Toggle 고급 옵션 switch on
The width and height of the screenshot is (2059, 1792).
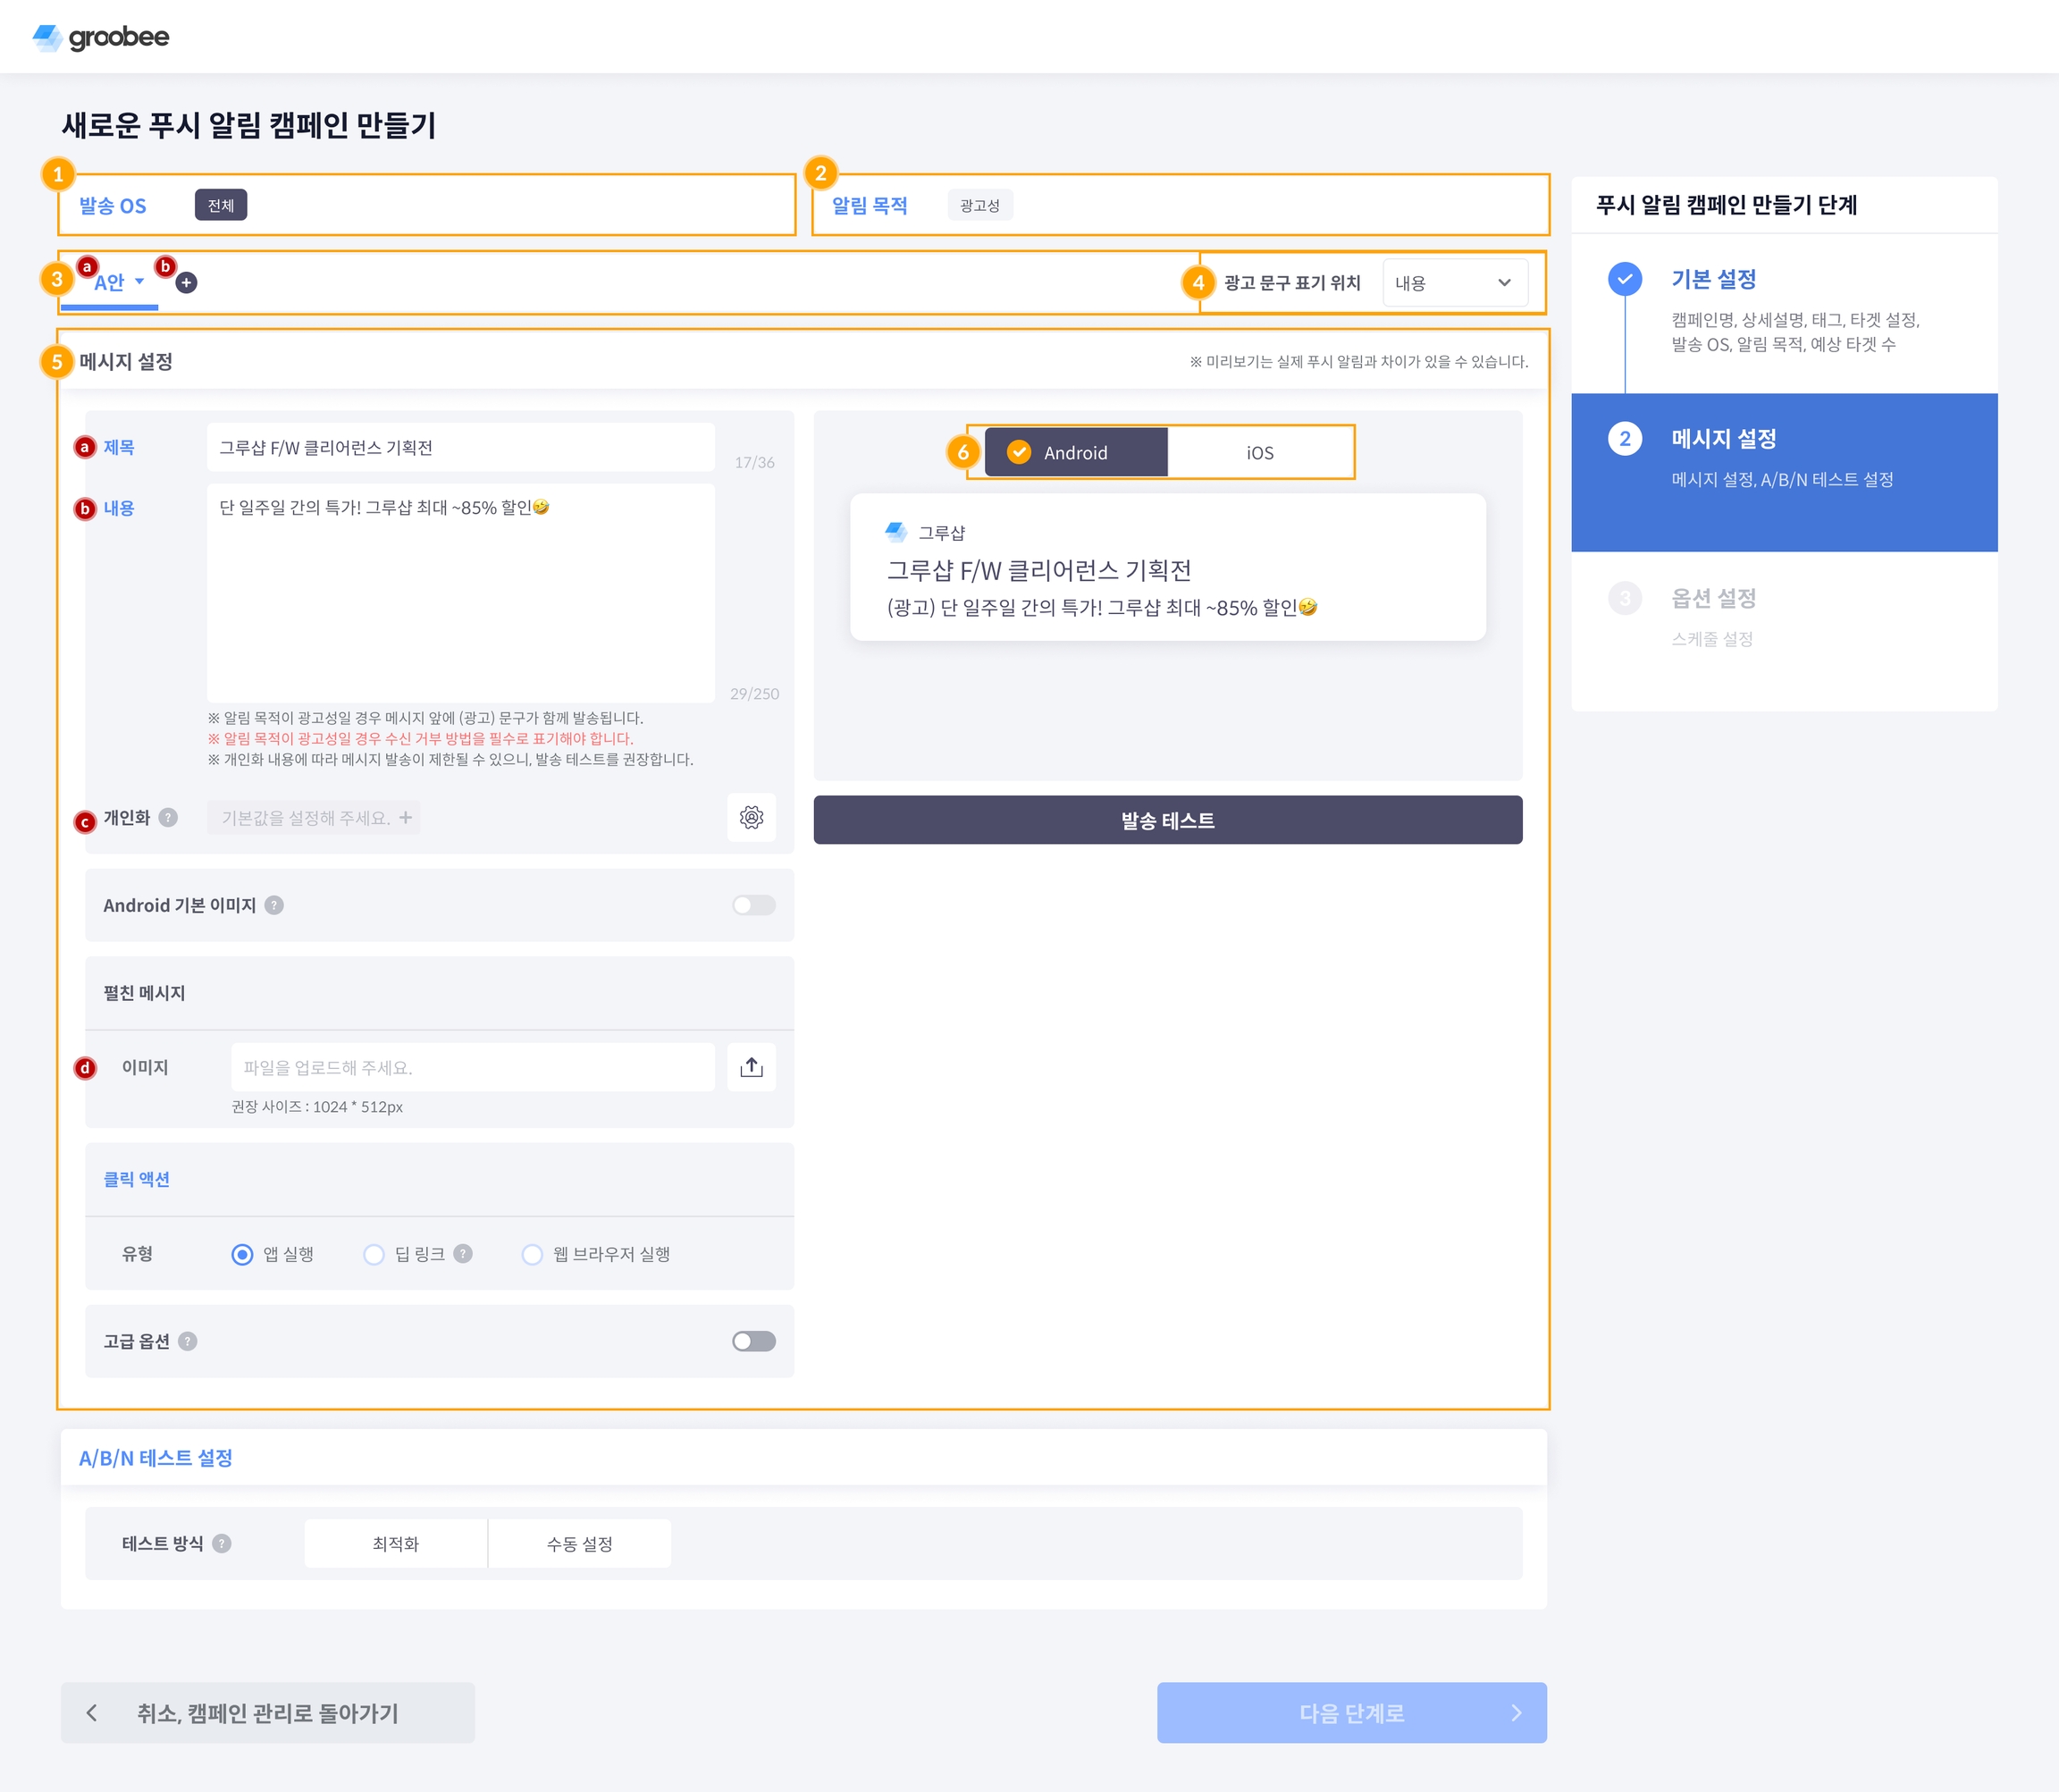click(x=753, y=1341)
